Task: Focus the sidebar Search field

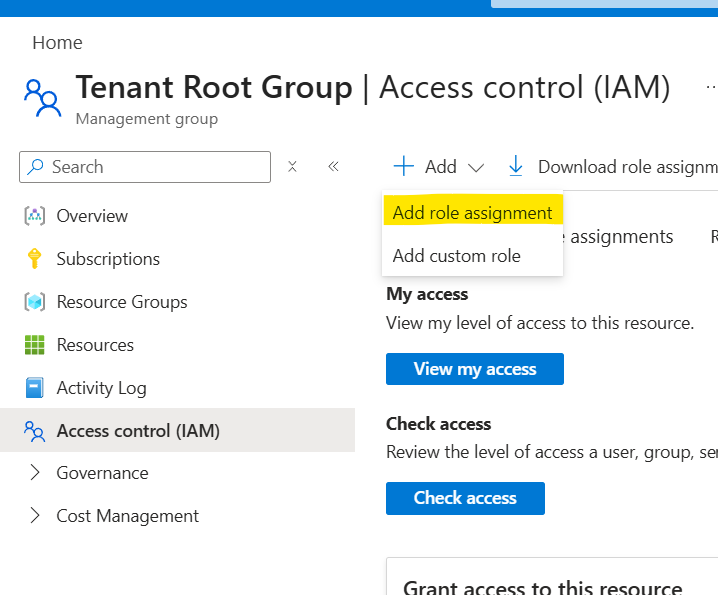Action: point(150,167)
